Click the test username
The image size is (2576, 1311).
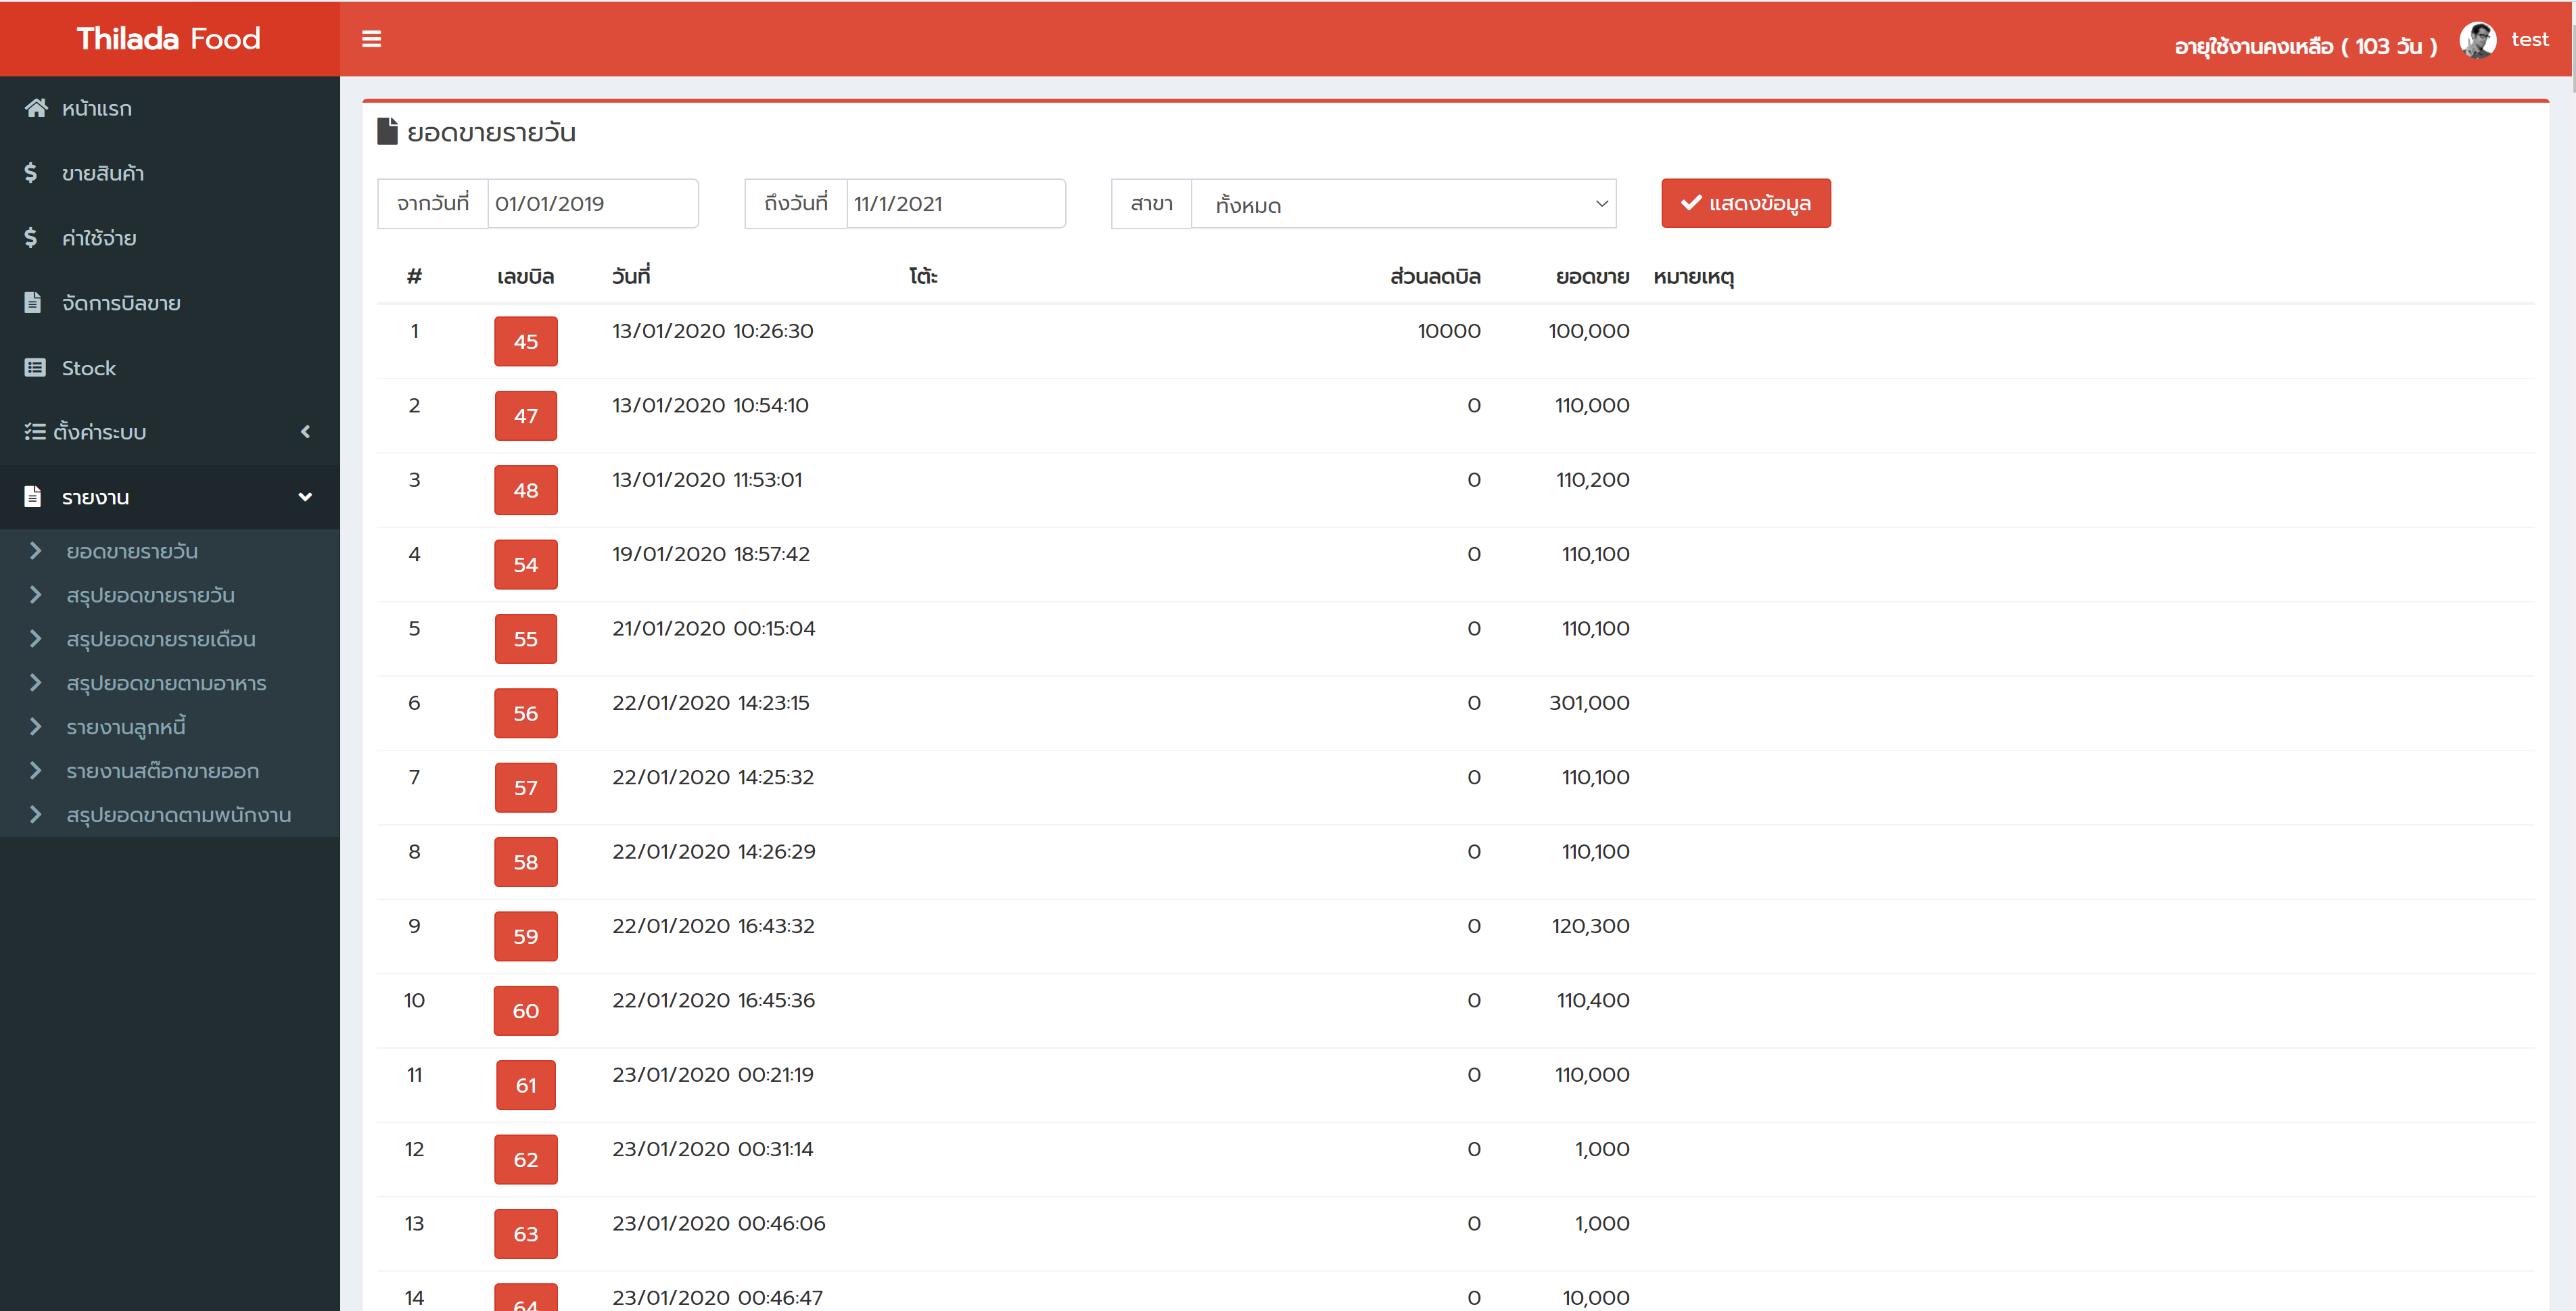[2529, 40]
